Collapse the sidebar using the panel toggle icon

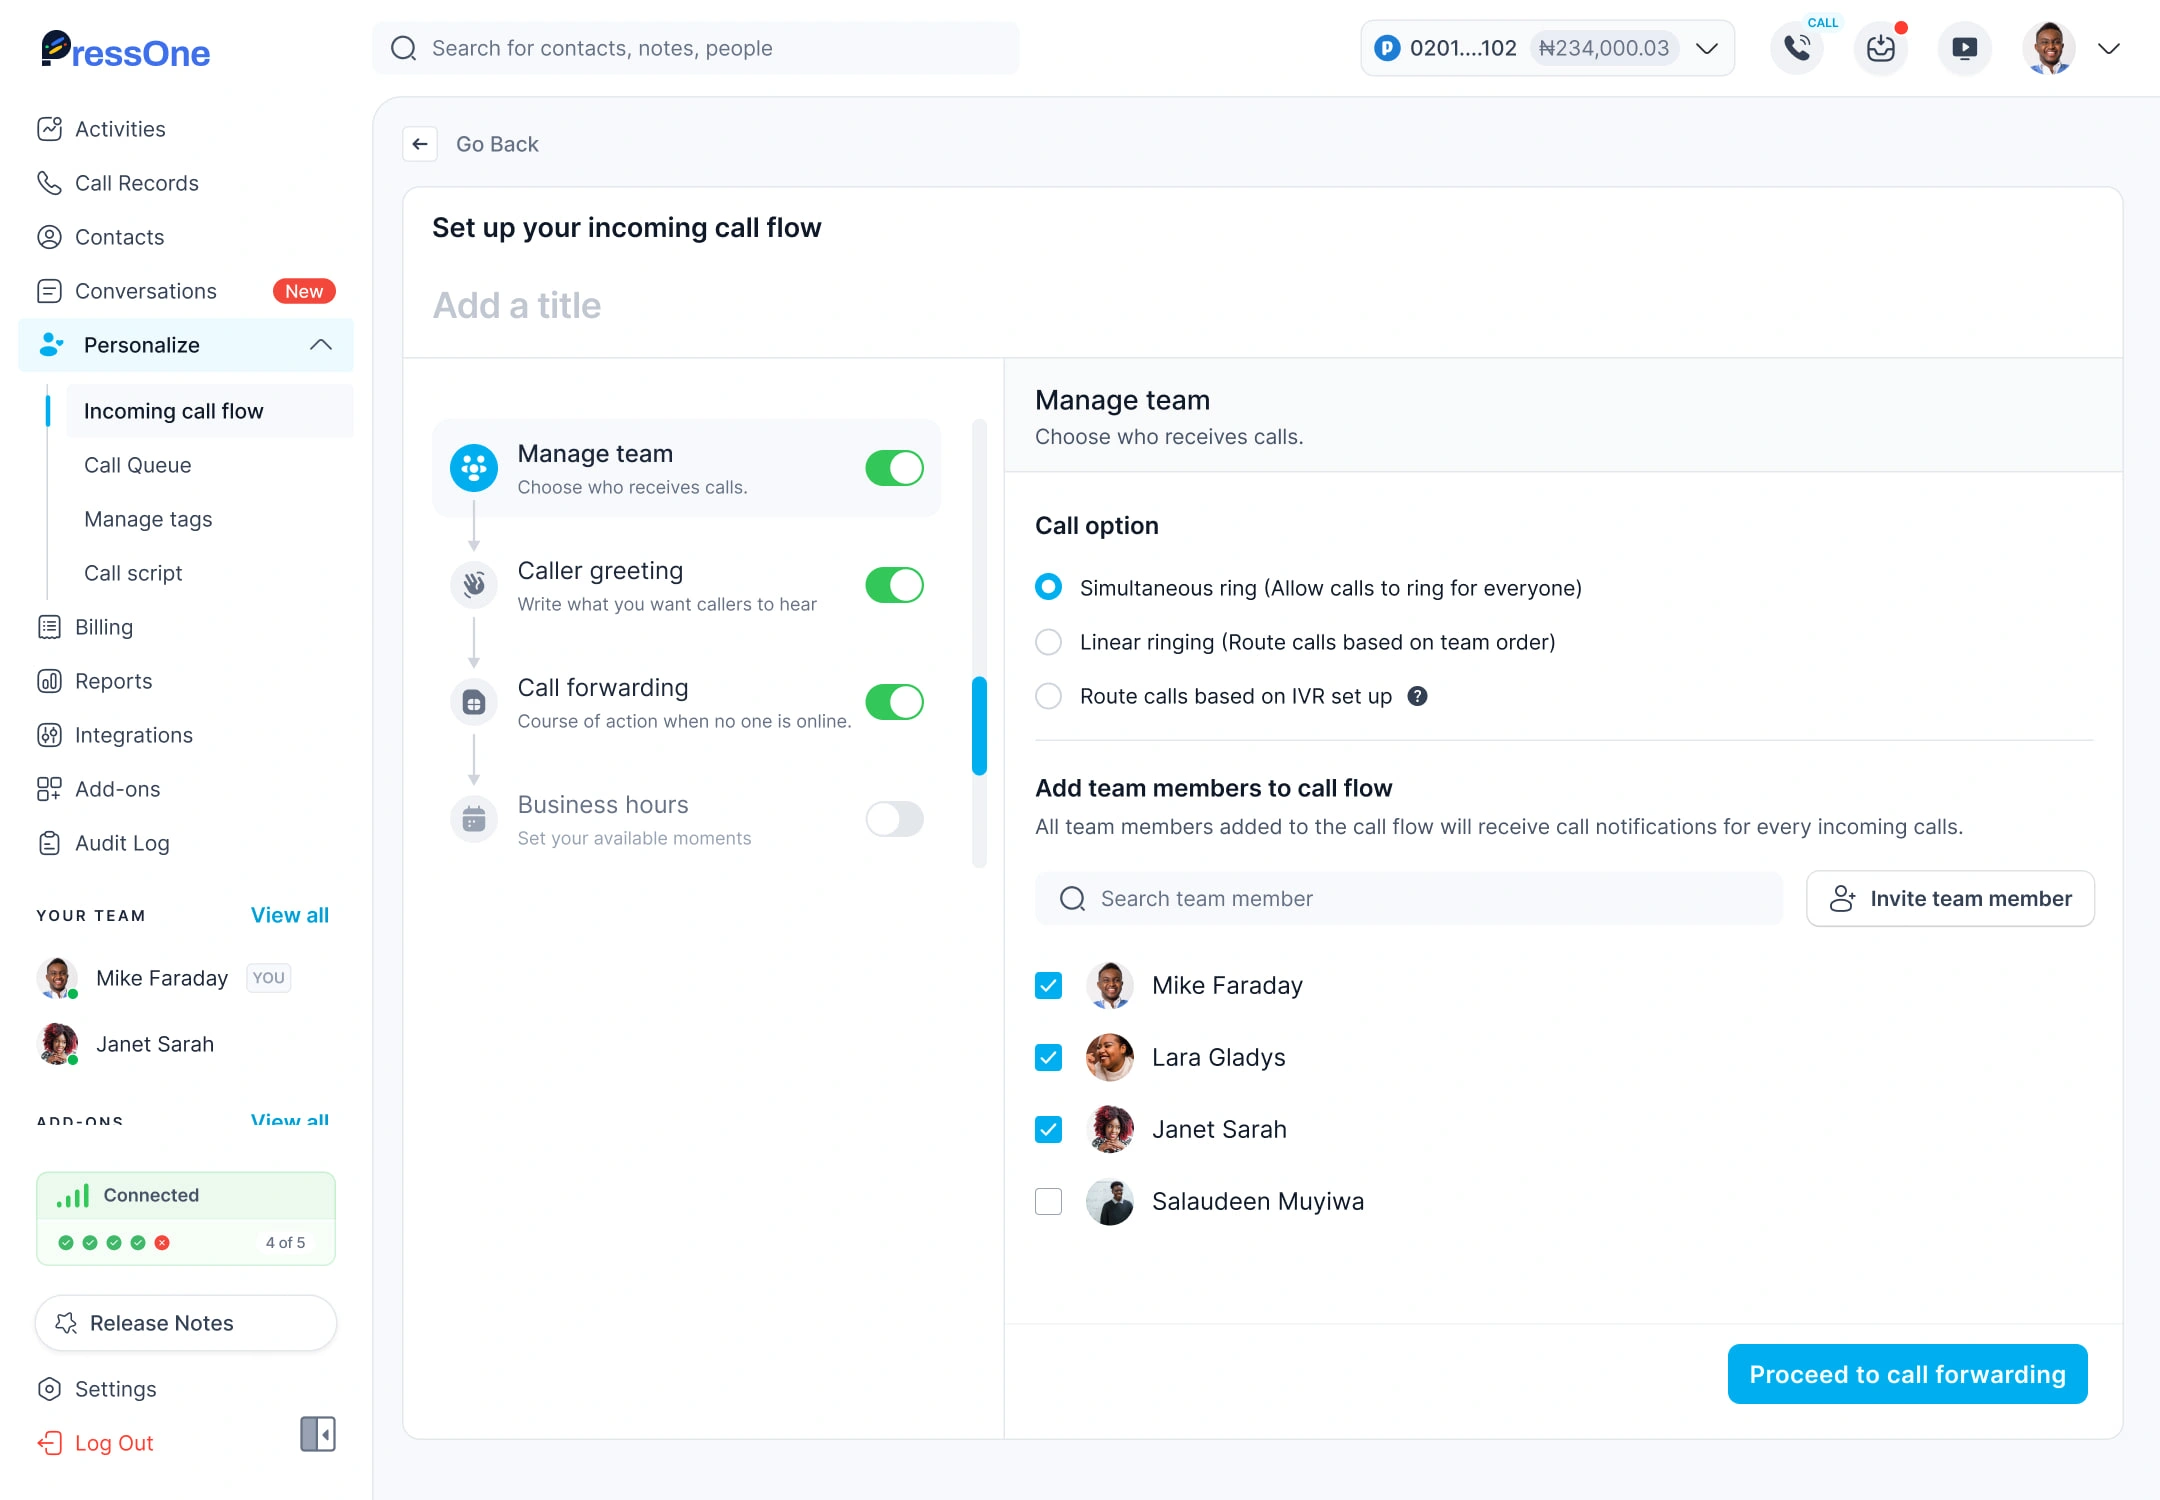(317, 1434)
